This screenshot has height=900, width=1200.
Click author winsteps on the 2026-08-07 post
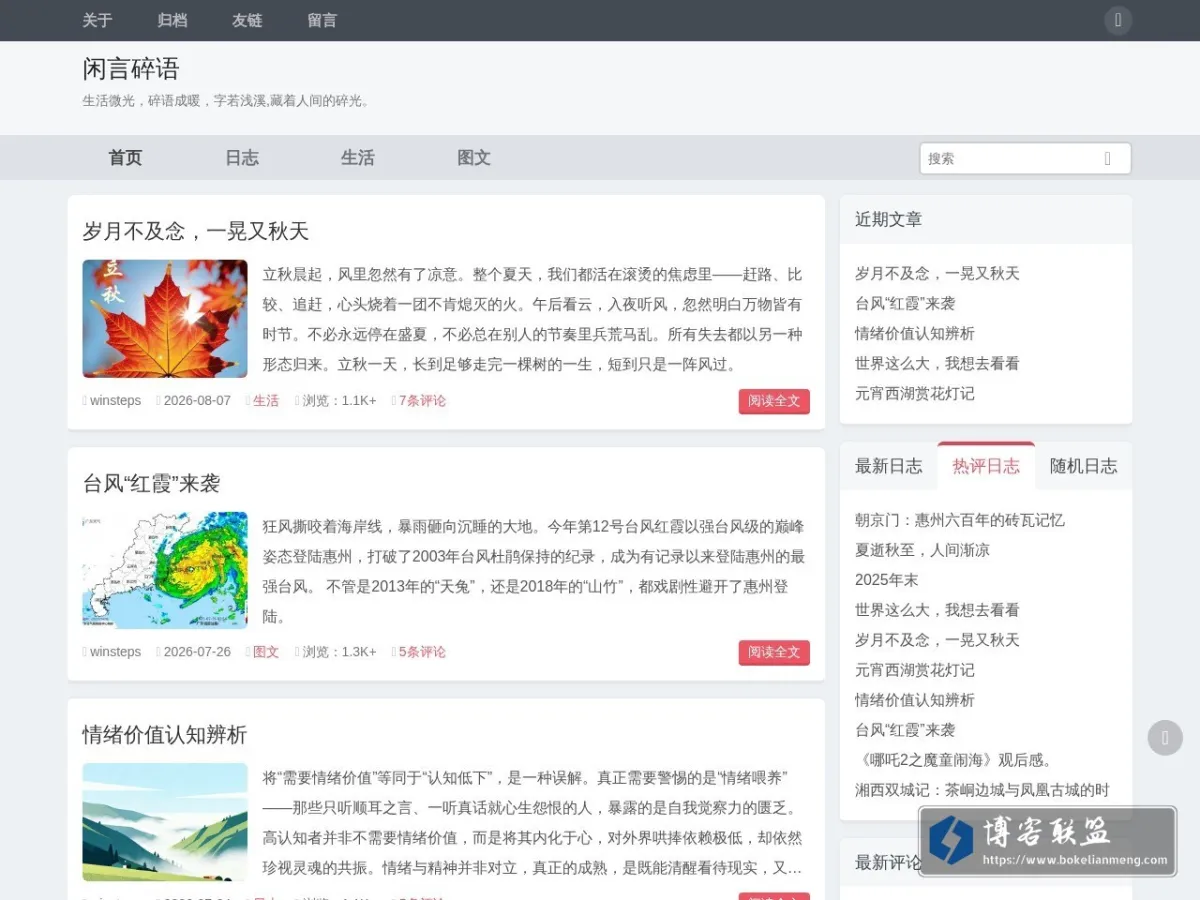tap(115, 401)
